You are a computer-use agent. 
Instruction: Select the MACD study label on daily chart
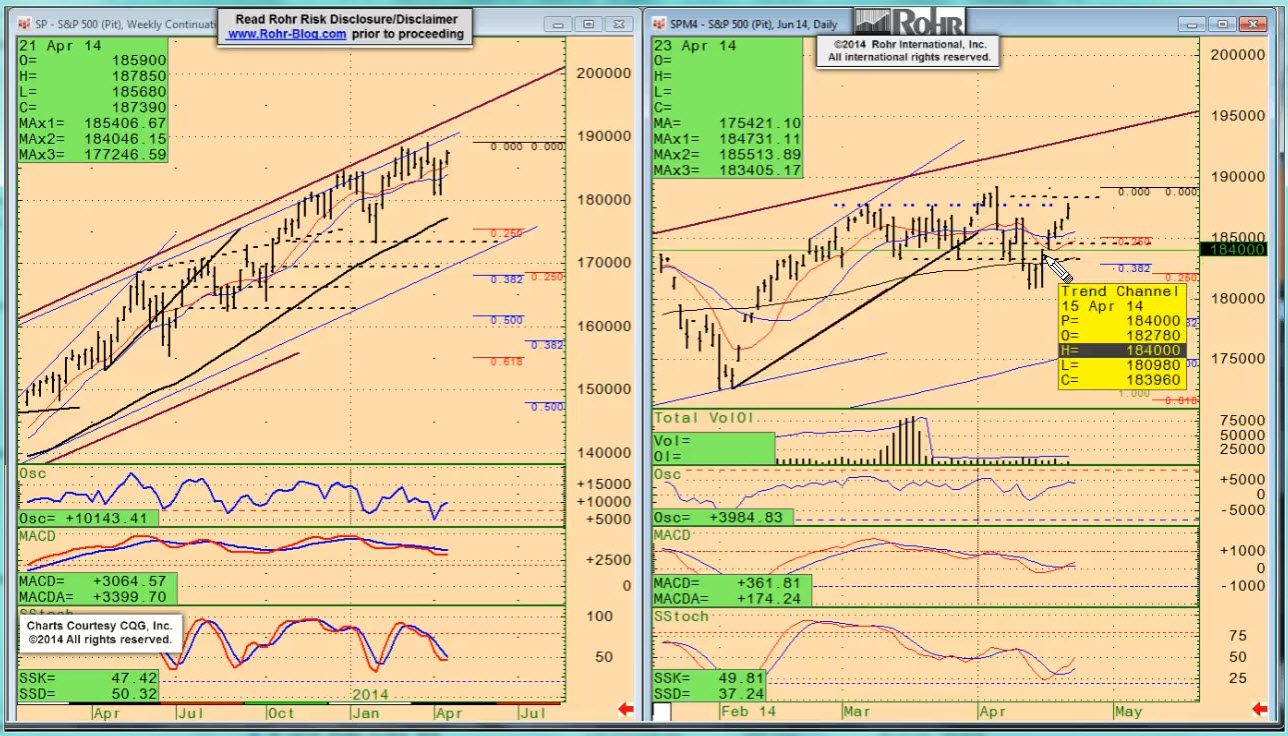click(x=673, y=535)
